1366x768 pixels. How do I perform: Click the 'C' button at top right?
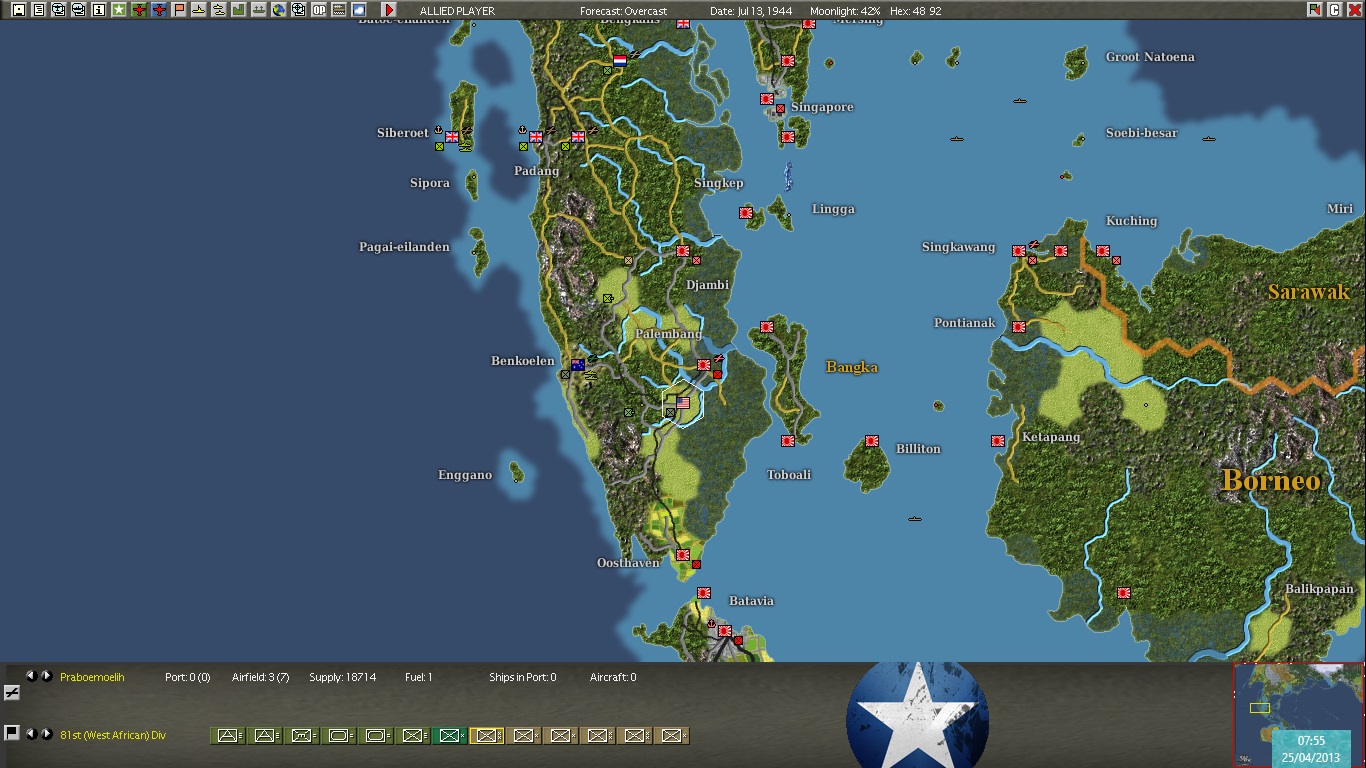(x=1334, y=10)
